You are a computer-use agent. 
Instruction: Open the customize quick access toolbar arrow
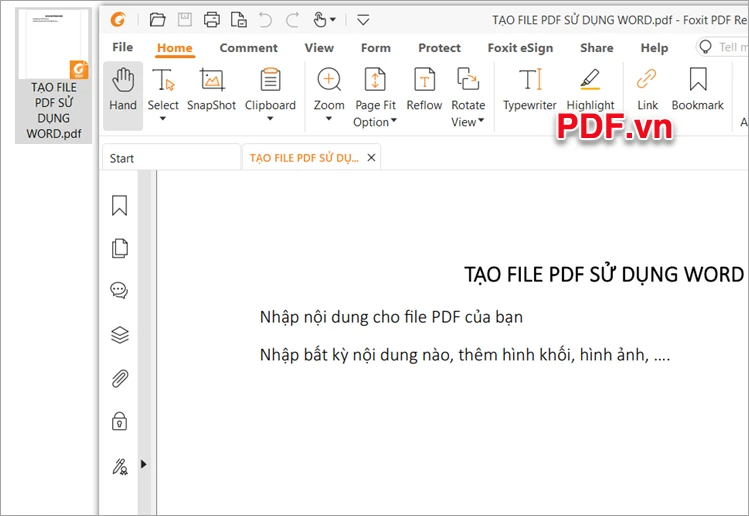[363, 20]
